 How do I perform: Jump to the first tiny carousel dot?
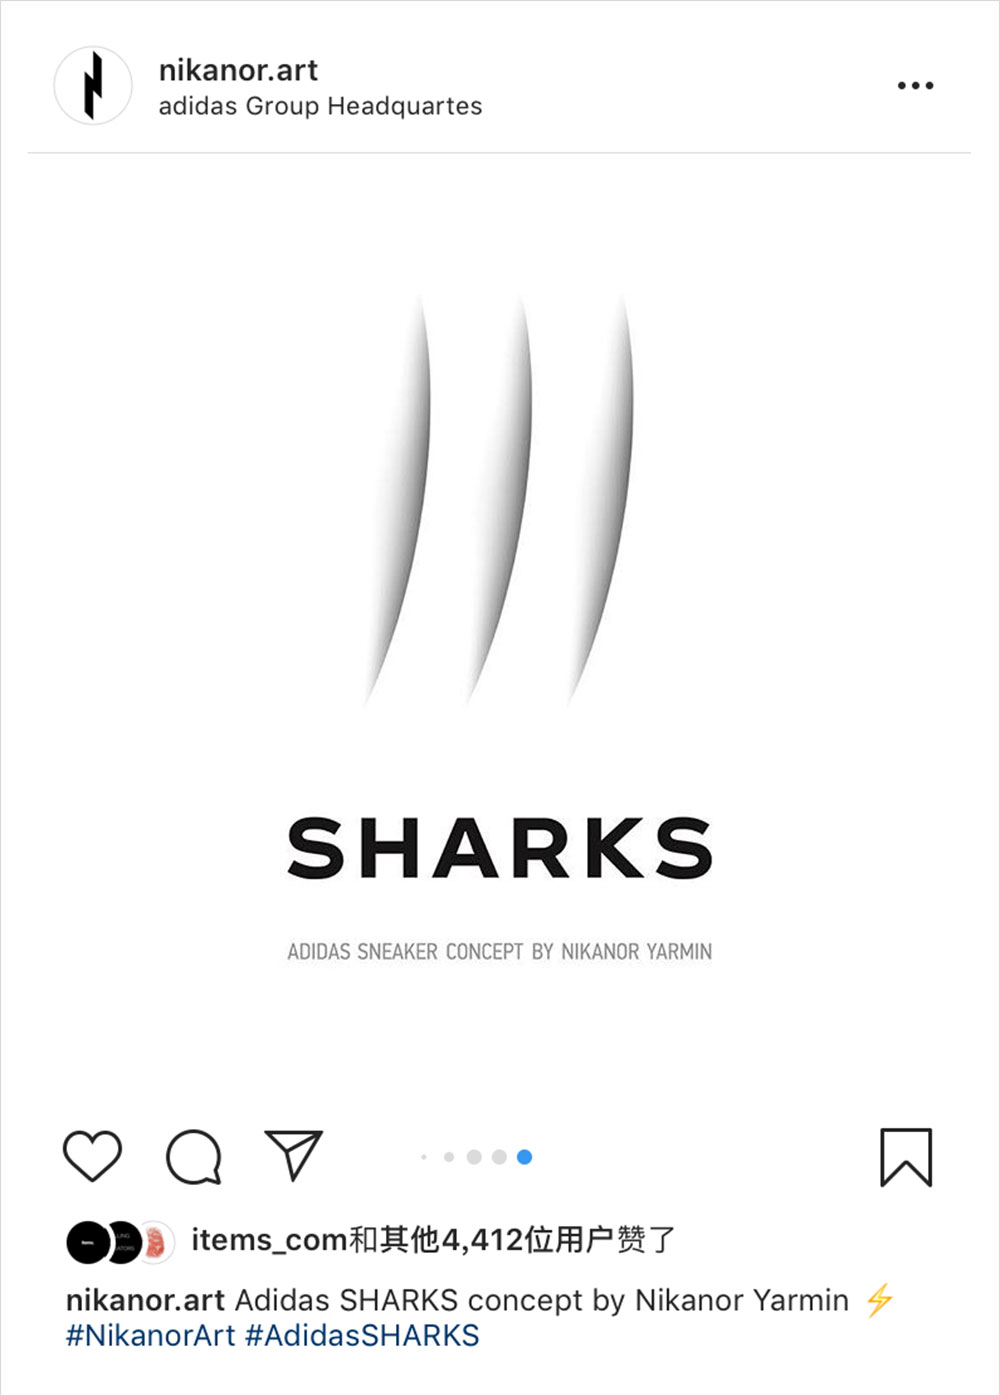[424, 1157]
